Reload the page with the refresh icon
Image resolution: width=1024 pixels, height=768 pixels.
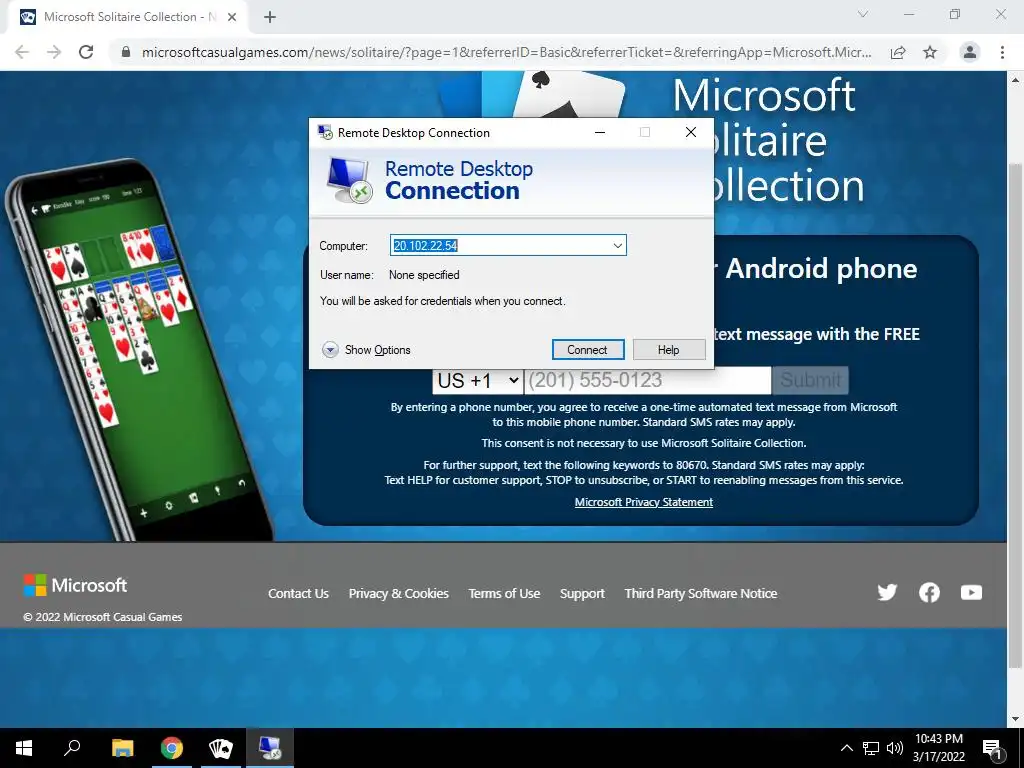pos(86,52)
